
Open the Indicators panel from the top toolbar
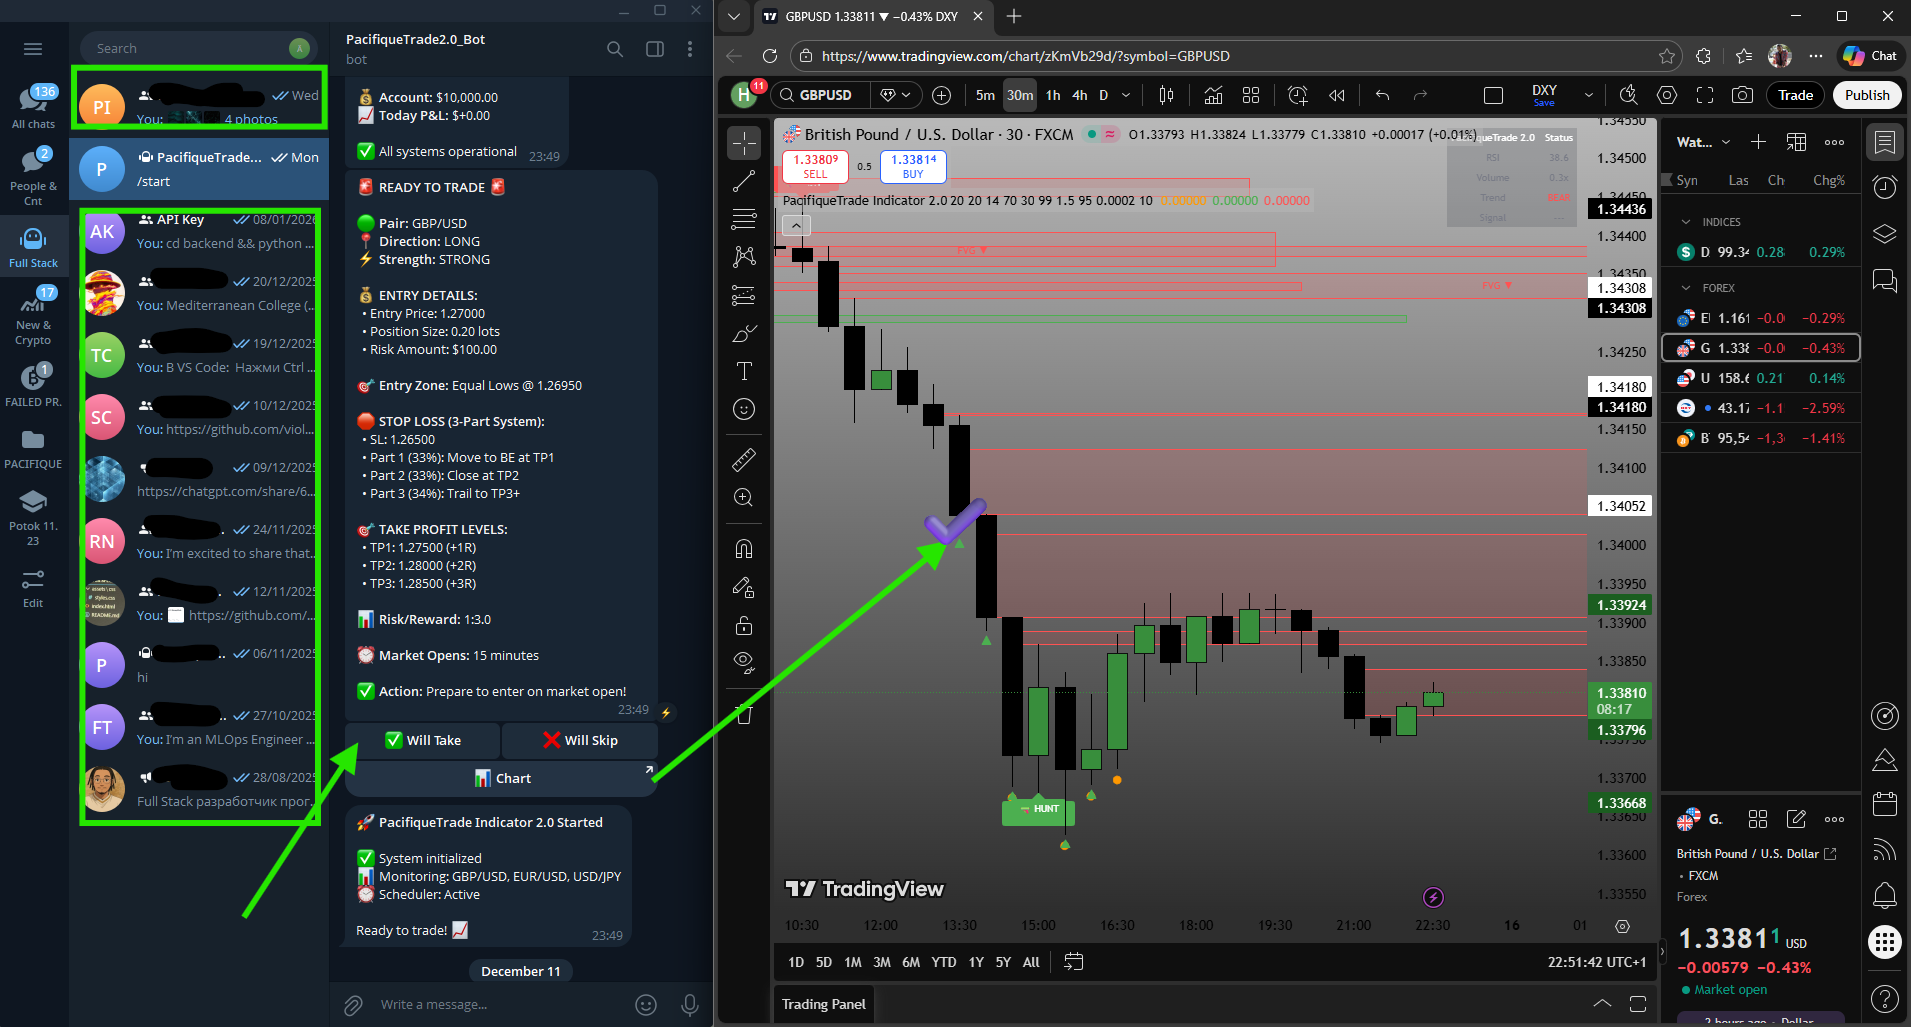pyautogui.click(x=1213, y=95)
